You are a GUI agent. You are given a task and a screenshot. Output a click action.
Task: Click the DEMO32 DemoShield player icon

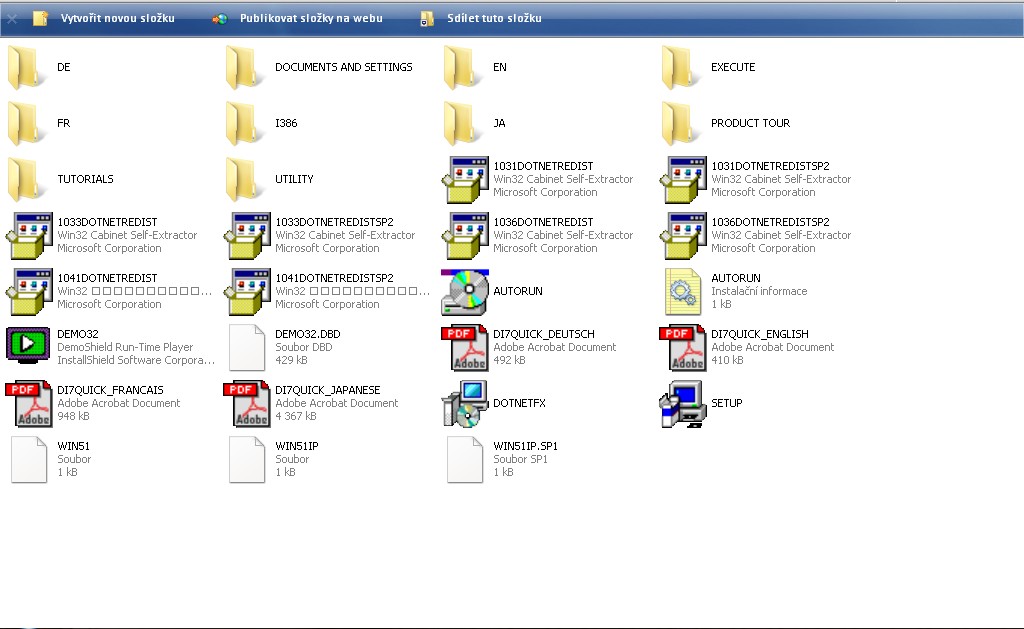[x=28, y=346]
